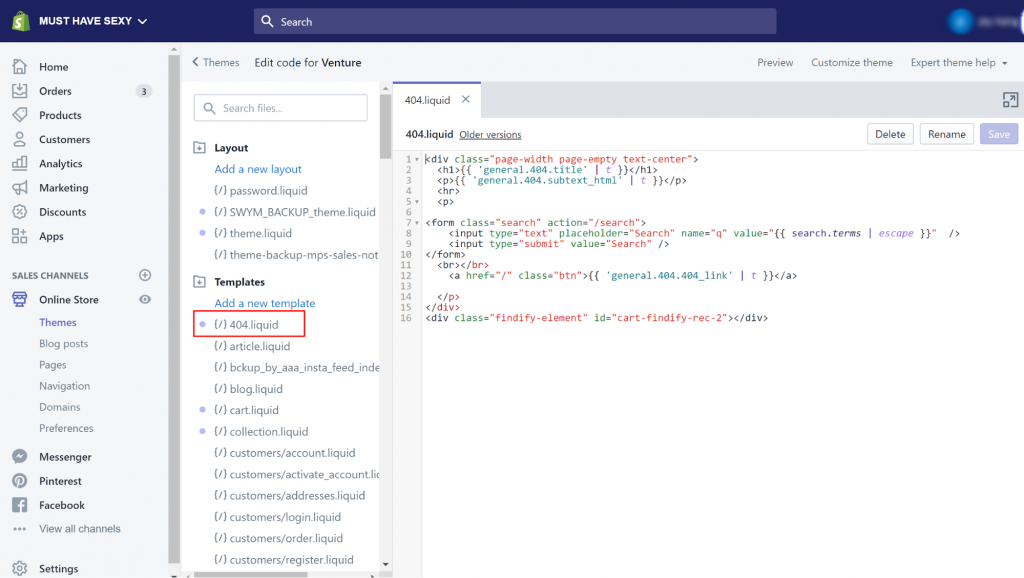
Task: View Online Store via eye icon
Action: point(145,300)
